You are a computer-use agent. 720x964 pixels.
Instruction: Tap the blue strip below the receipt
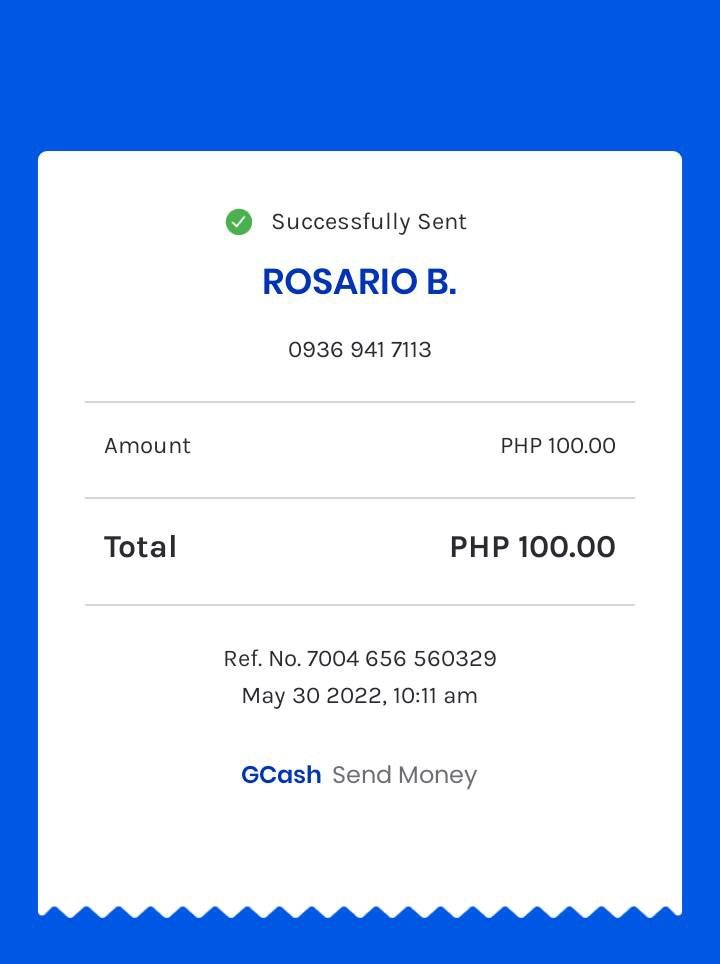point(360,943)
